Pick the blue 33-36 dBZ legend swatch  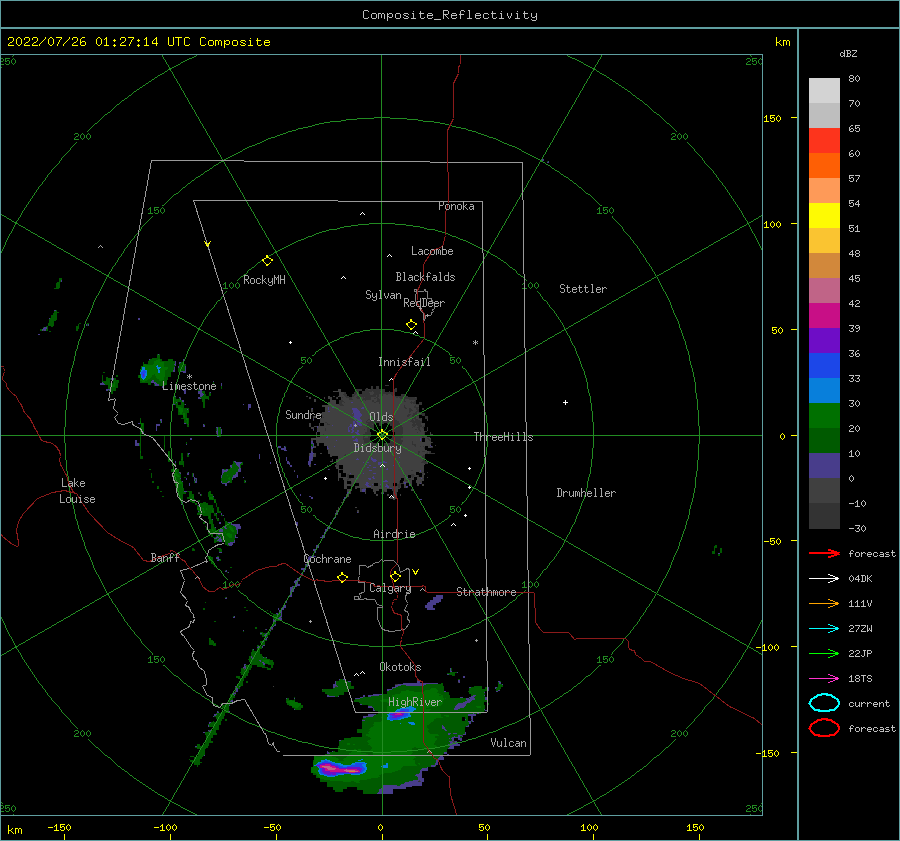point(824,366)
